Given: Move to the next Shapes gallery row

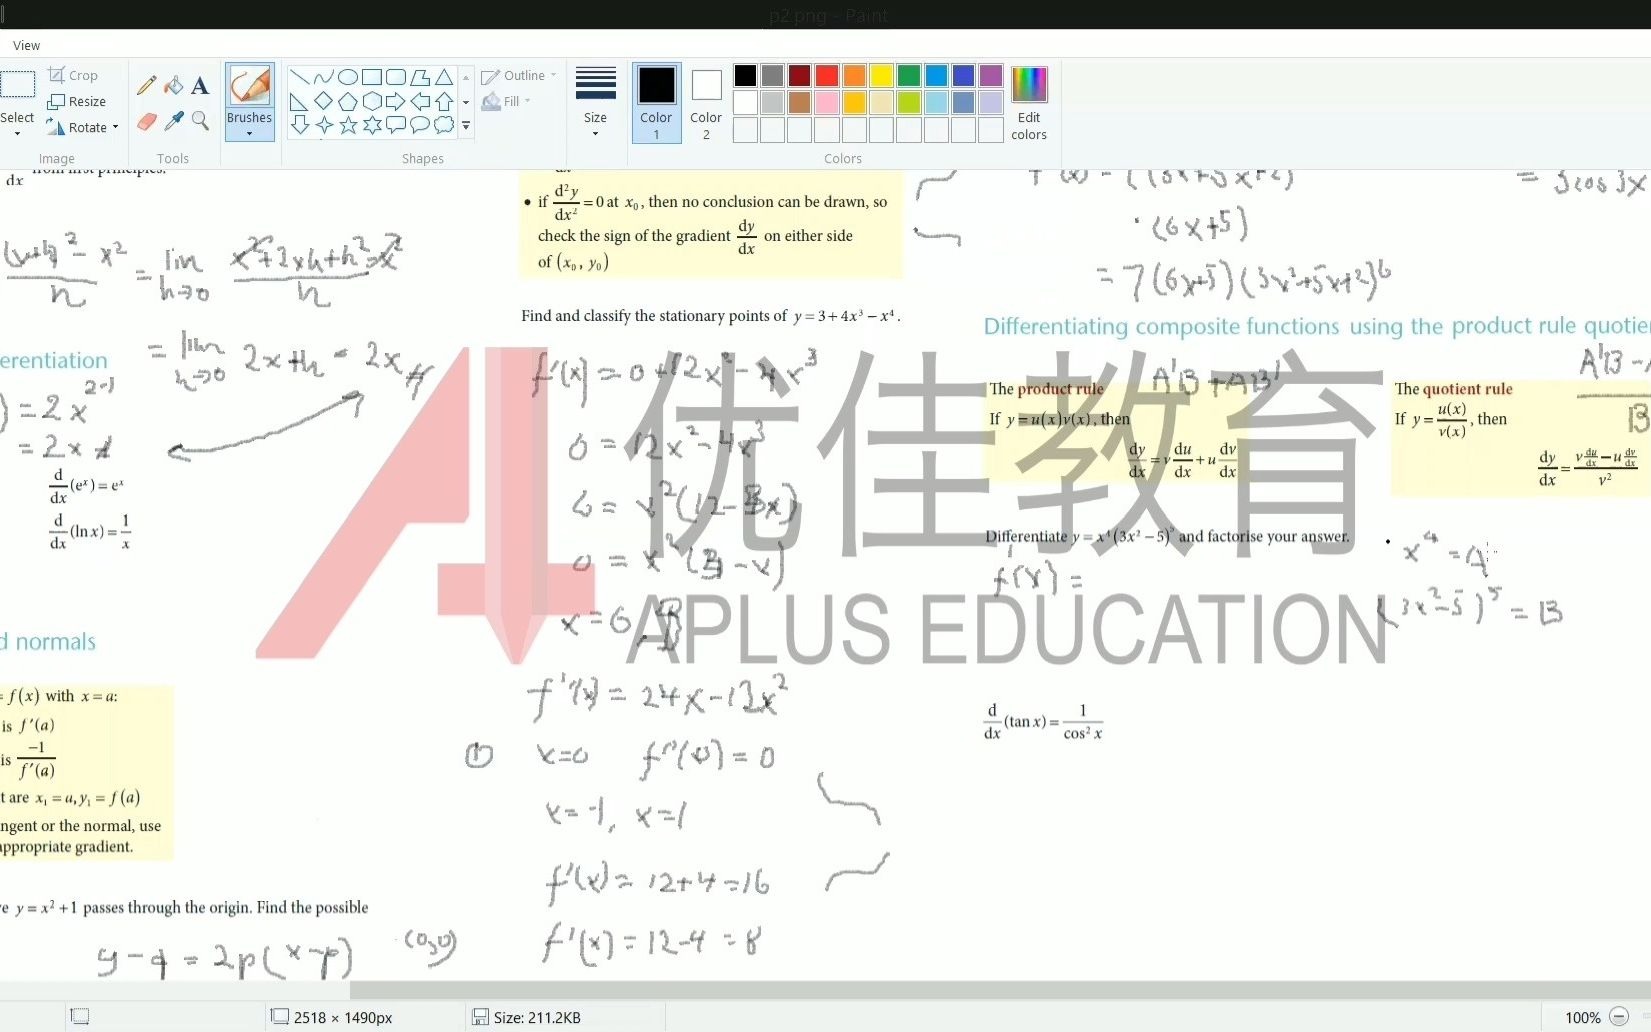Looking at the screenshot, I should 466,101.
